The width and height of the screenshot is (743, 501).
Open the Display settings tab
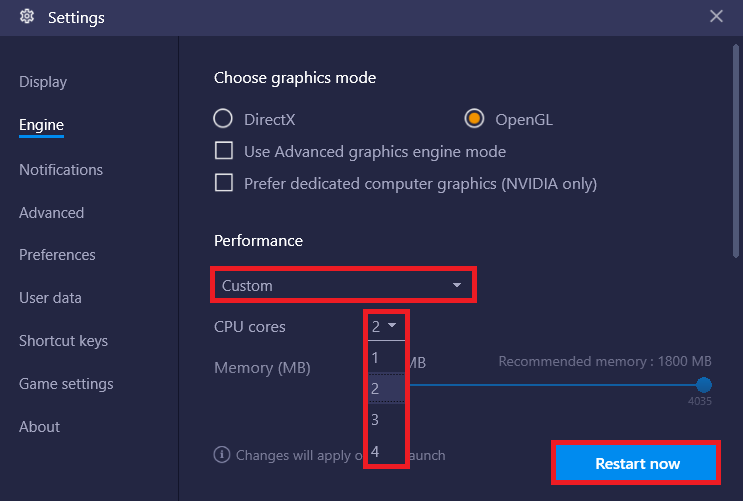(43, 82)
